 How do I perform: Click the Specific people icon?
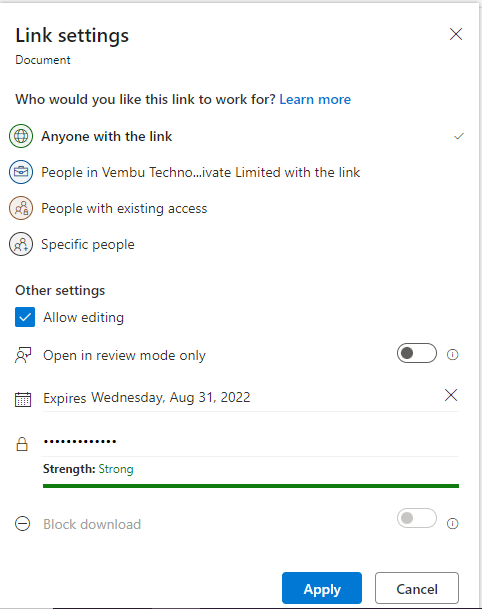[21, 244]
